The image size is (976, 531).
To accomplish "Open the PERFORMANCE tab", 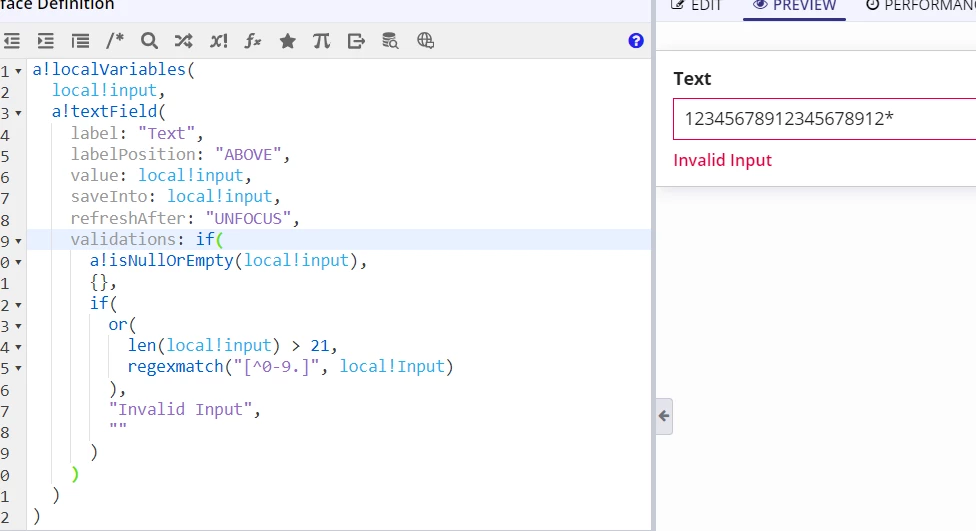I will tap(921, 6).
